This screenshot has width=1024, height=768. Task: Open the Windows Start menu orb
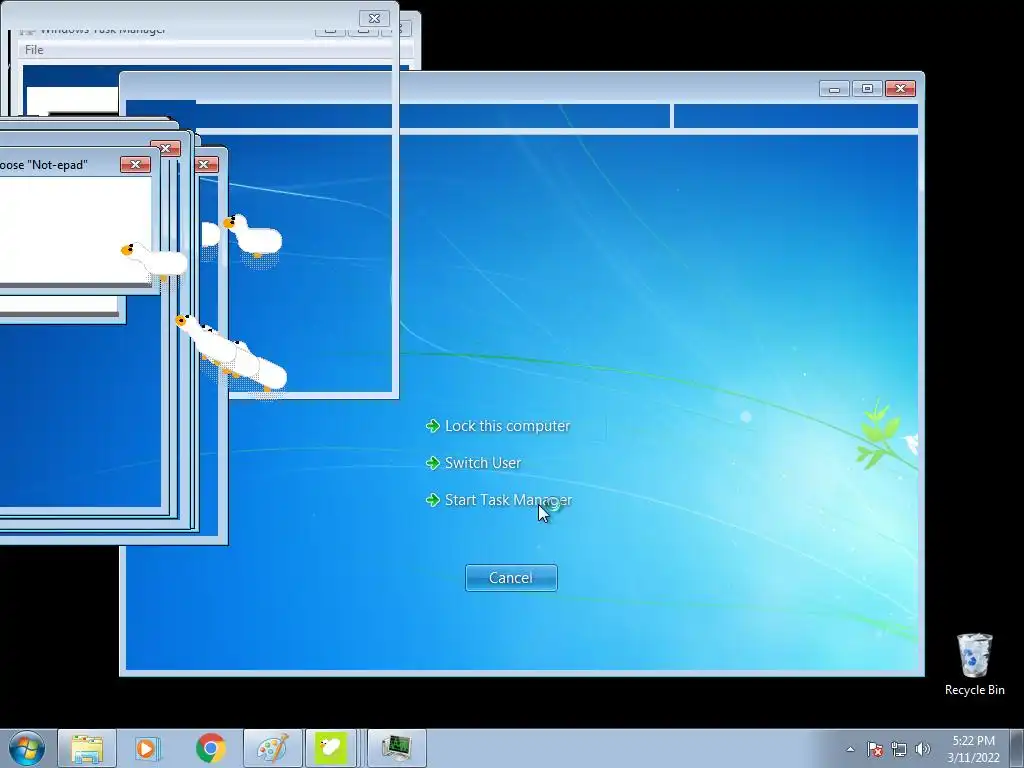(26, 748)
